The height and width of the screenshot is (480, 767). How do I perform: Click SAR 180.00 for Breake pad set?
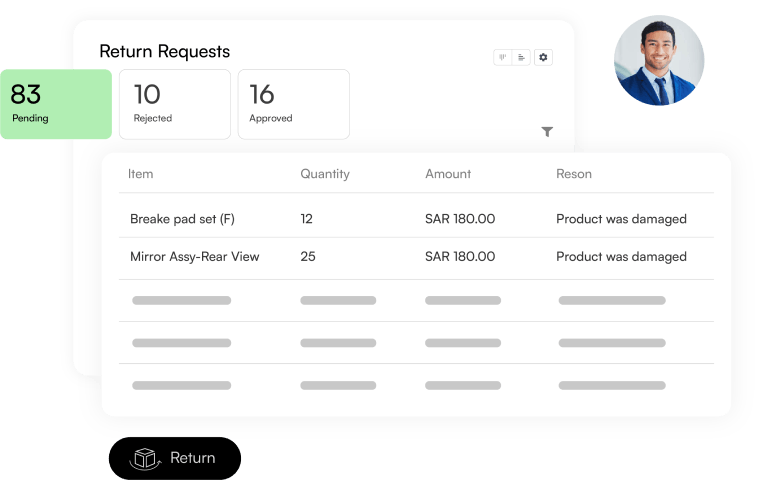point(460,219)
